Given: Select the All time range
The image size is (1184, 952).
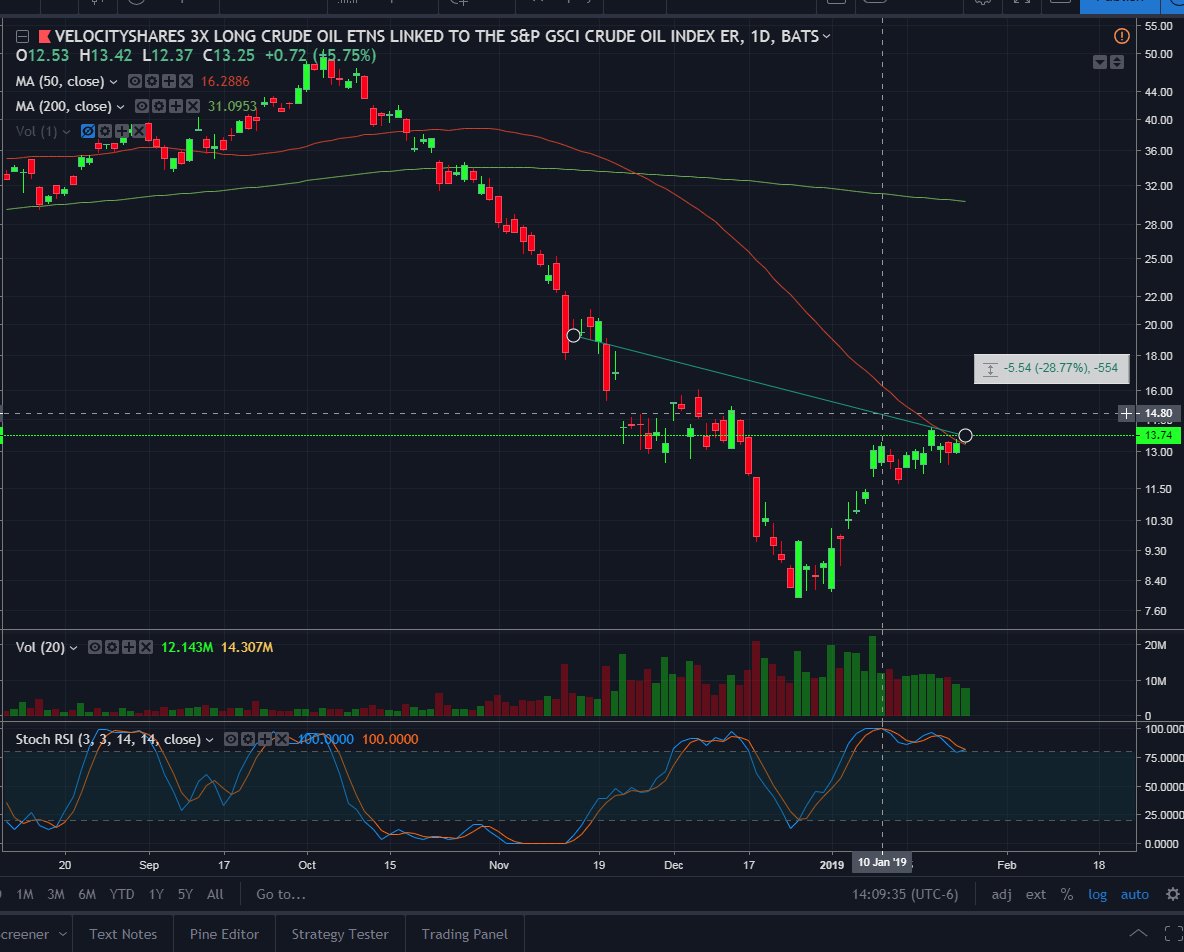Looking at the screenshot, I should point(215,895).
